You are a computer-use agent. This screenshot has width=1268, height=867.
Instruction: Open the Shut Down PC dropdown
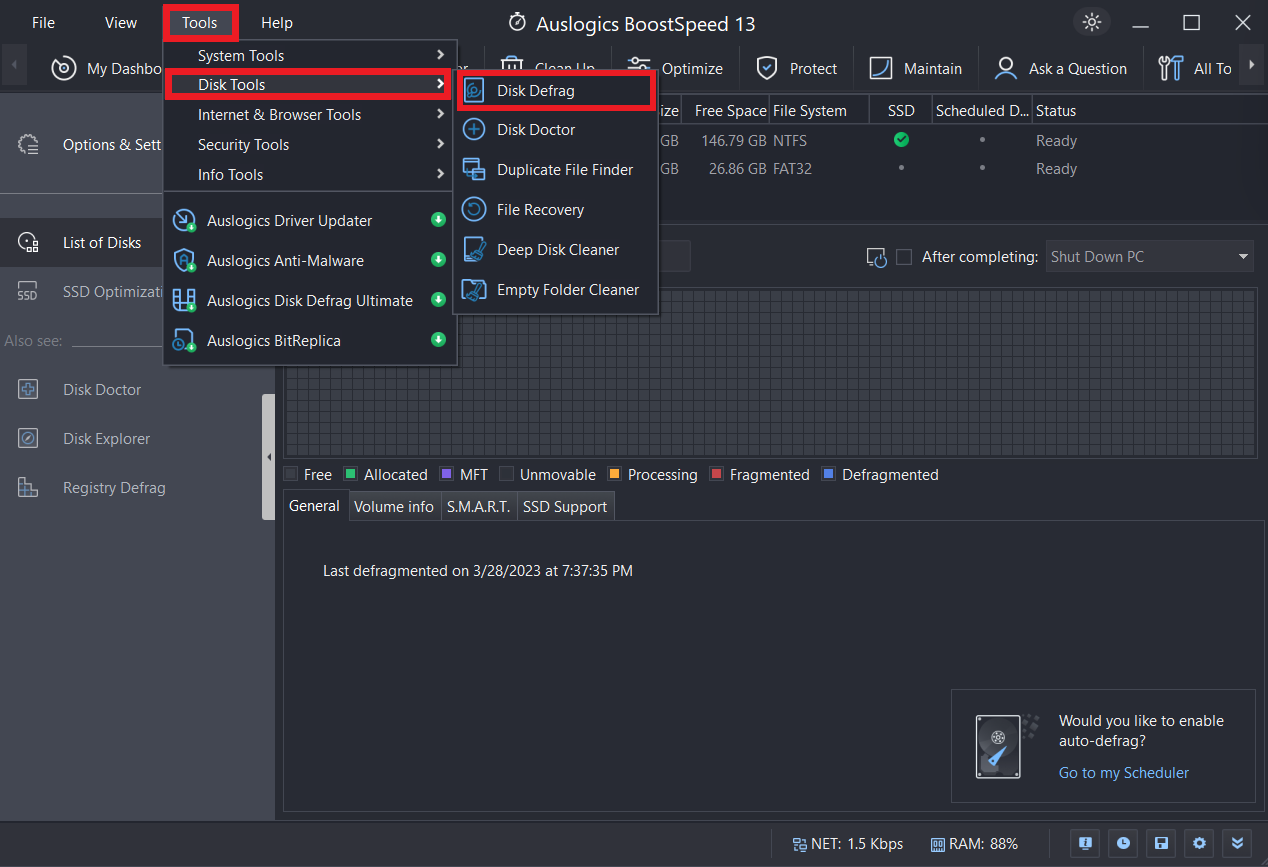point(1149,257)
